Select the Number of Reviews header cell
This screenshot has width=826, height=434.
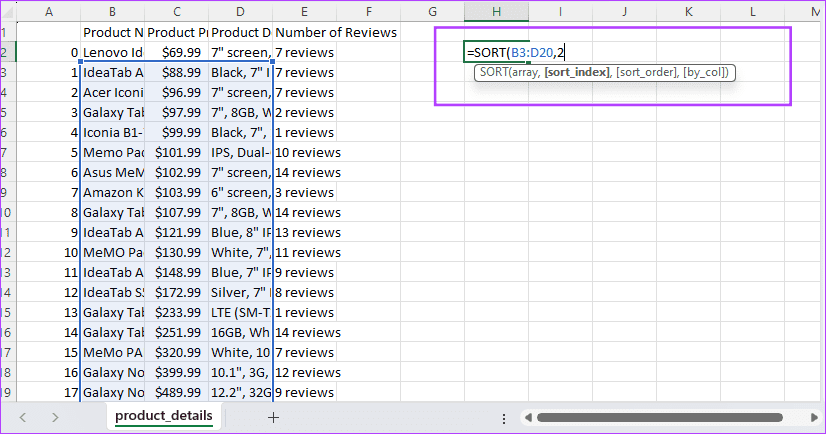pyautogui.click(x=336, y=32)
